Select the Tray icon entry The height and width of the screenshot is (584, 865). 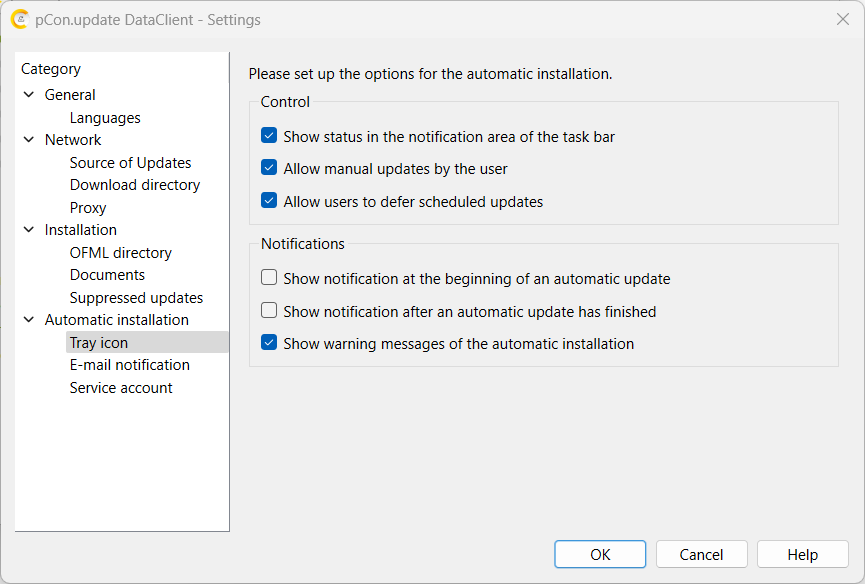tap(147, 342)
